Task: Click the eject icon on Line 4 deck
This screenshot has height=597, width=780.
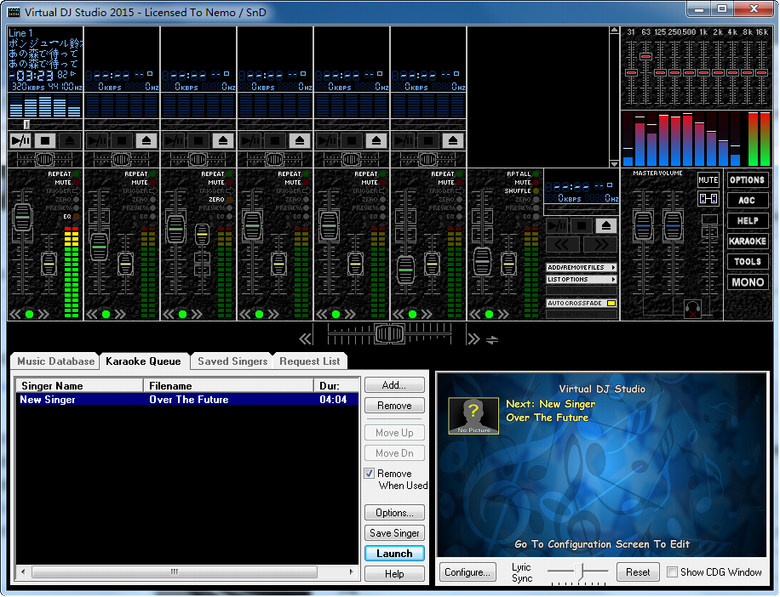Action: [x=299, y=141]
